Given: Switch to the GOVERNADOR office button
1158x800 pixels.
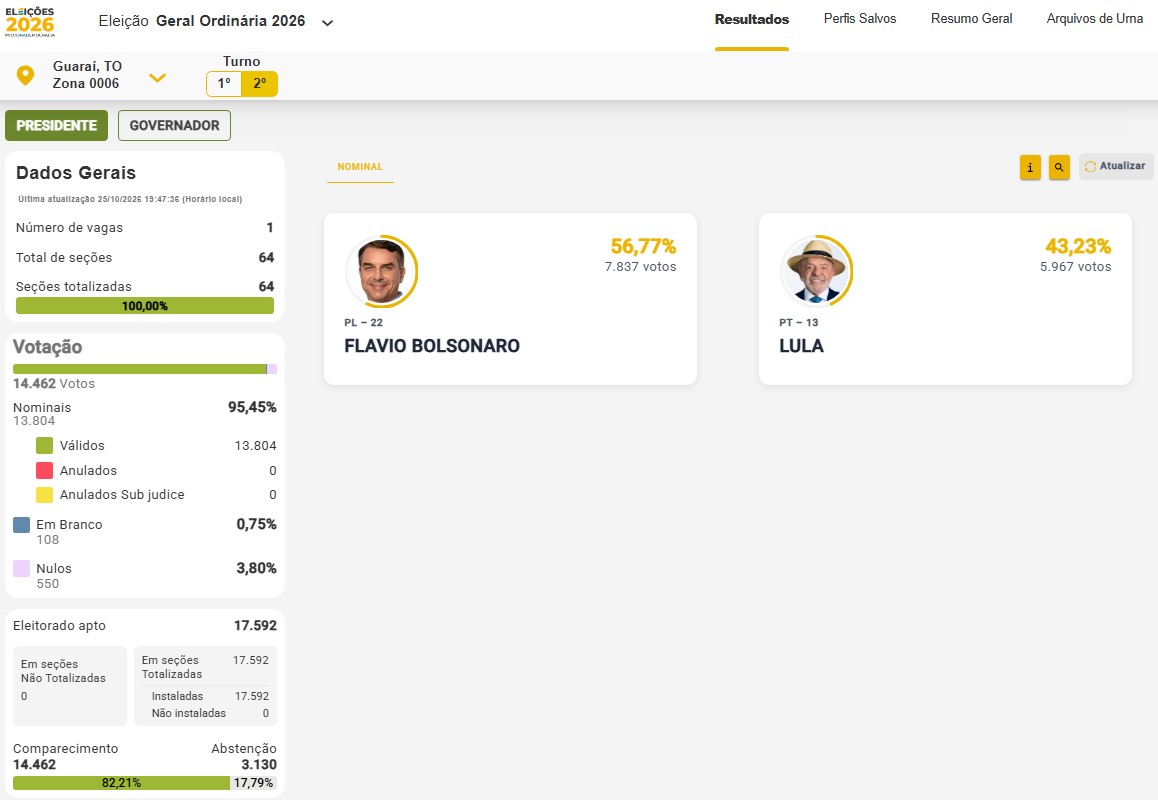Looking at the screenshot, I should (x=174, y=126).
